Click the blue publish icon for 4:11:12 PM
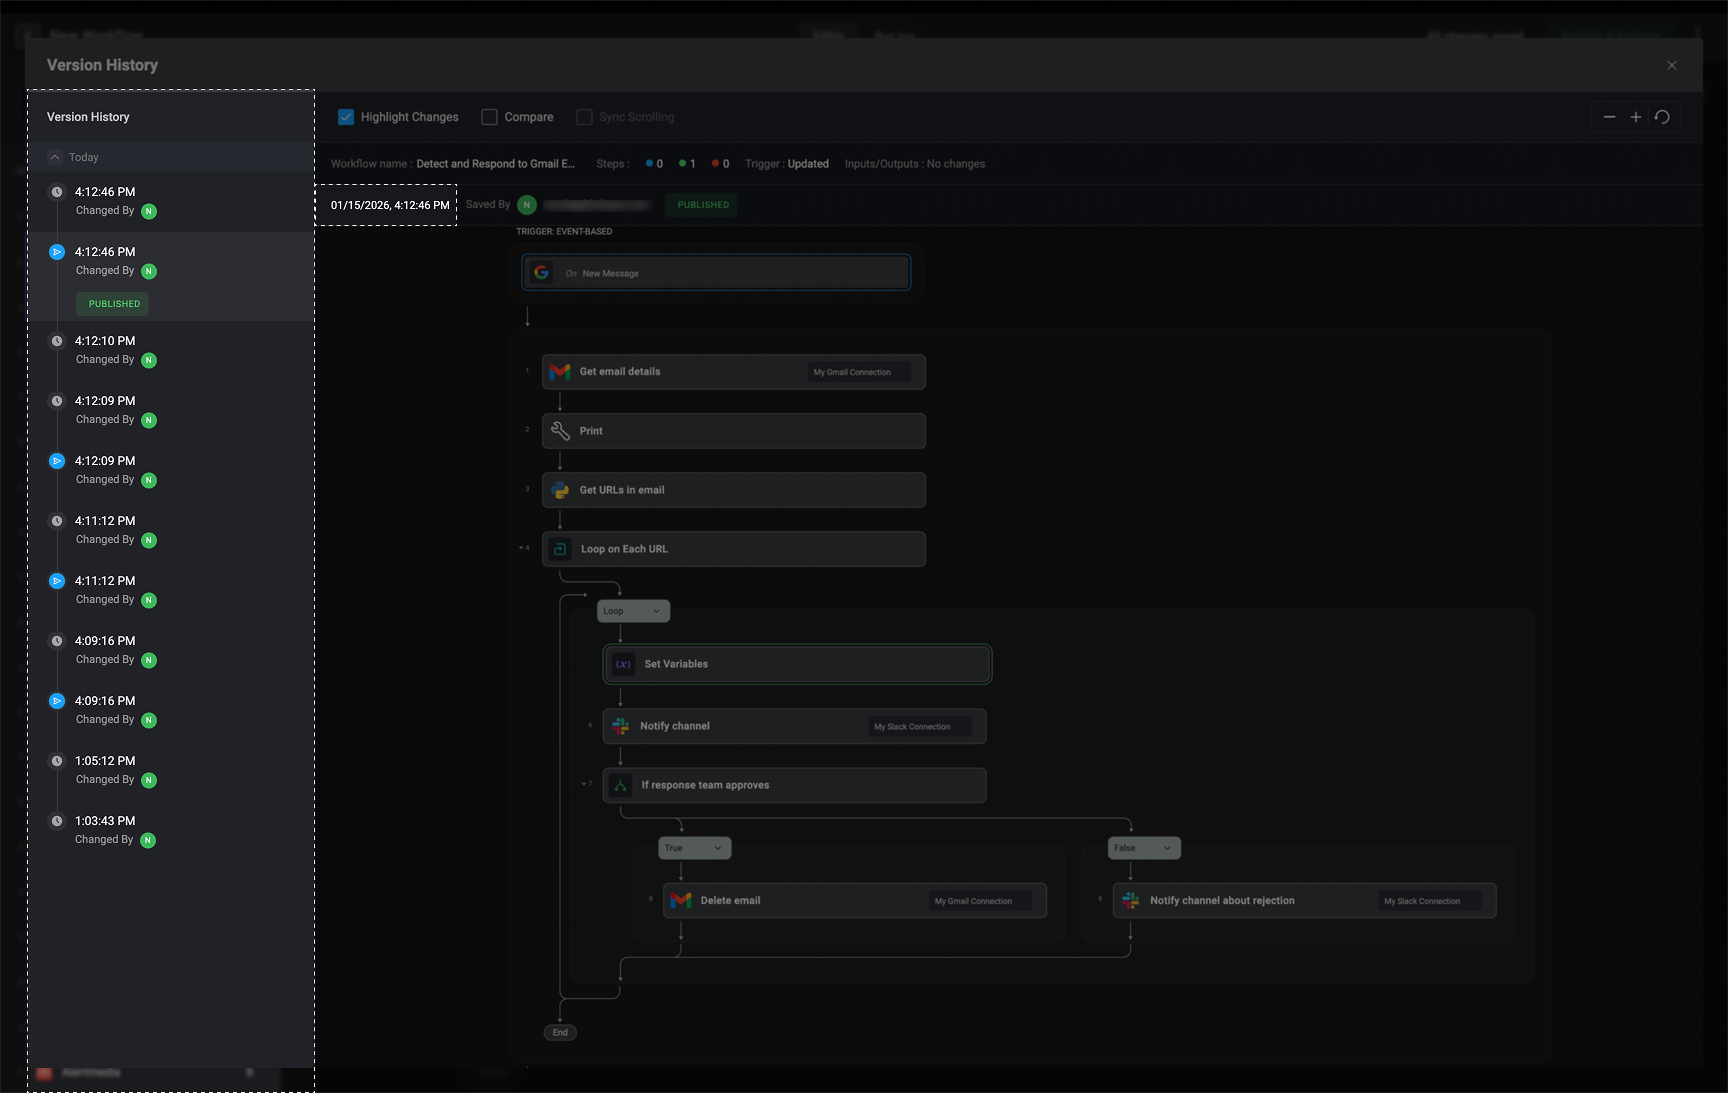The image size is (1728, 1093). pos(57,581)
